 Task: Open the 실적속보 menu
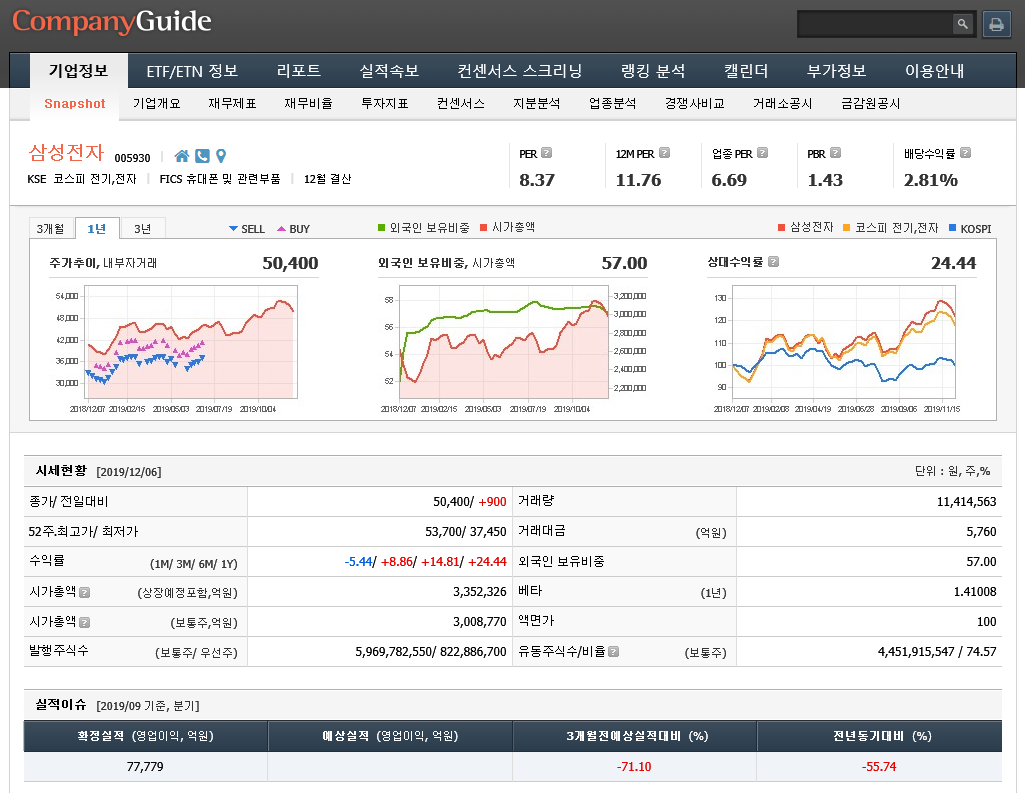pyautogui.click(x=389, y=71)
